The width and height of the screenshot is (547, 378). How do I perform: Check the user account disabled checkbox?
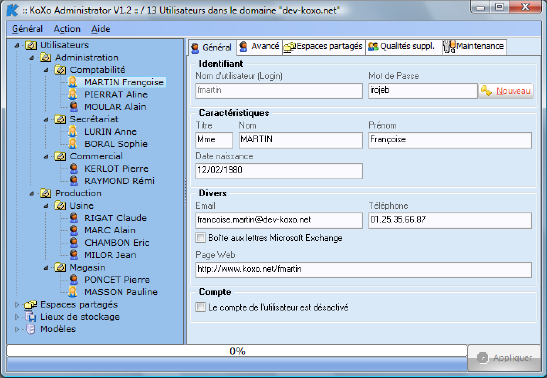pos(200,307)
